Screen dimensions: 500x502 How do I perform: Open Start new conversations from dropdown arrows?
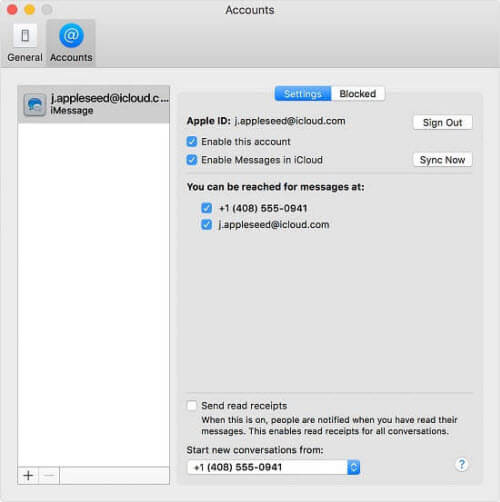tap(354, 467)
